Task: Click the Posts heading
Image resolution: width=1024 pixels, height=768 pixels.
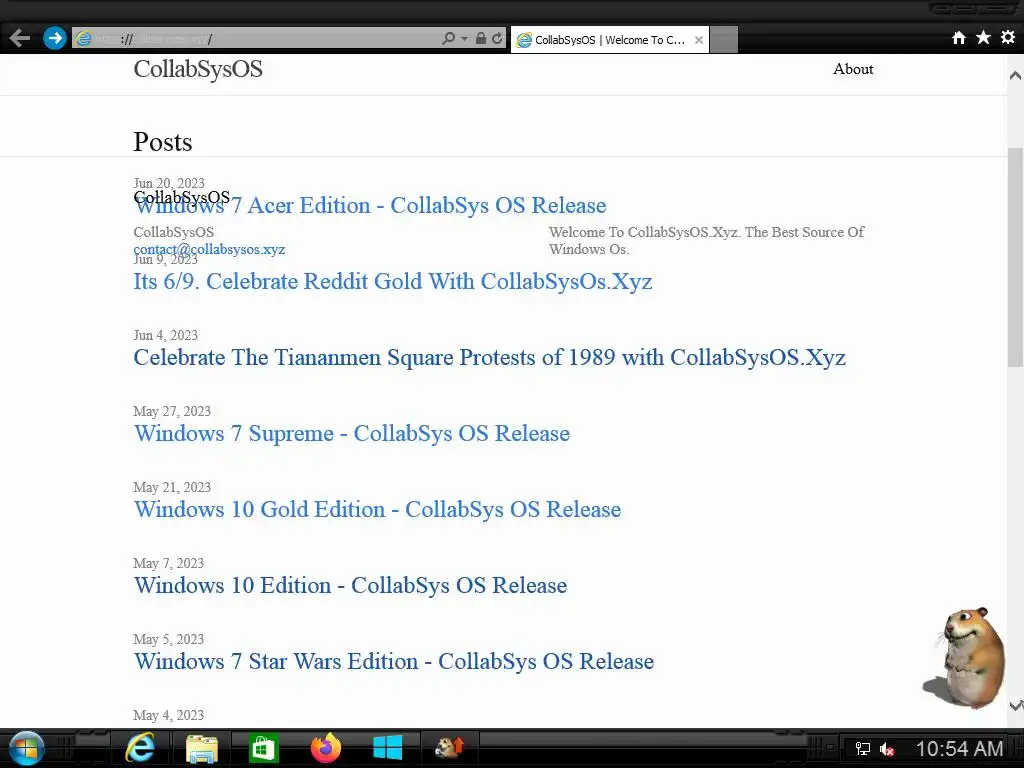Action: pyautogui.click(x=163, y=142)
